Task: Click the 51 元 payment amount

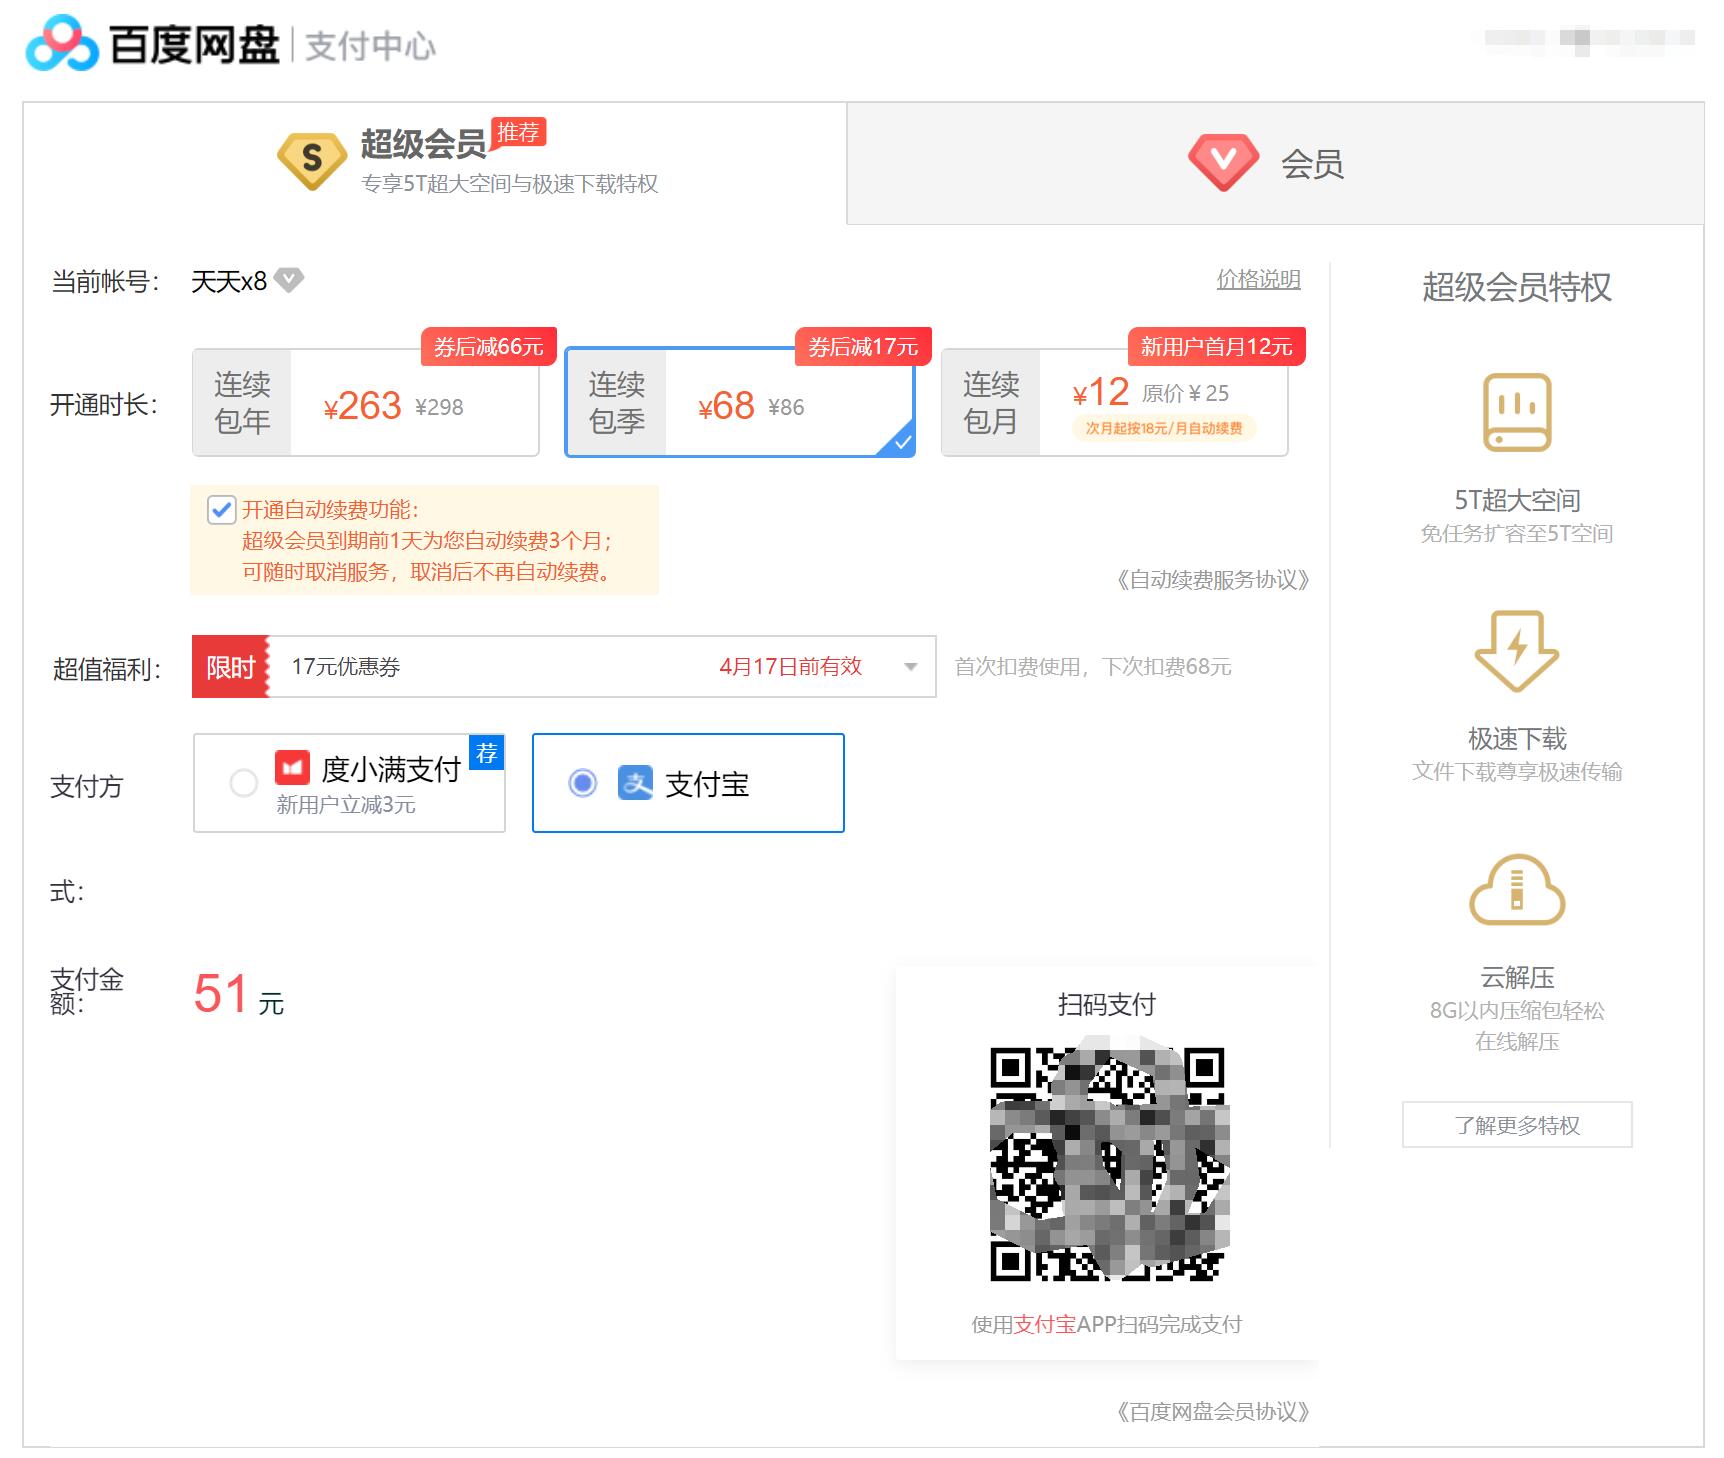Action: (x=239, y=995)
